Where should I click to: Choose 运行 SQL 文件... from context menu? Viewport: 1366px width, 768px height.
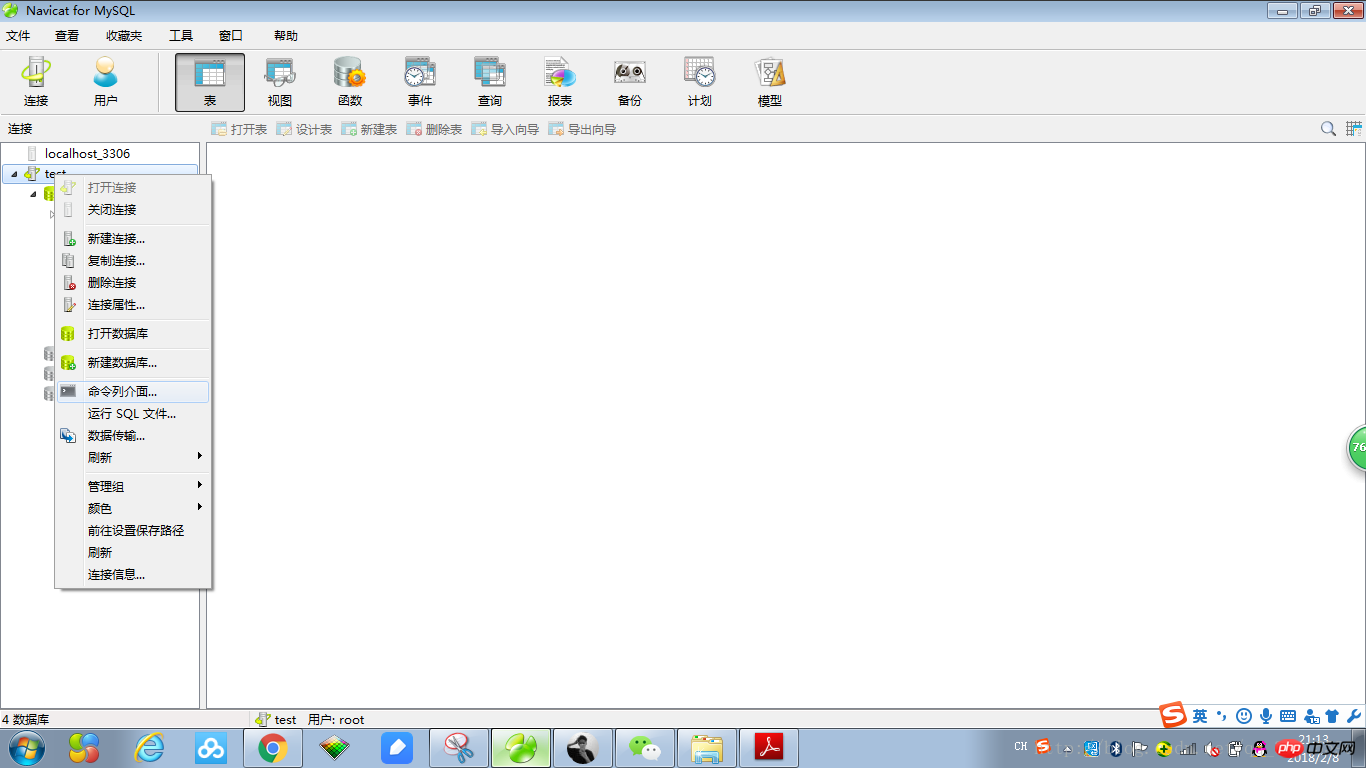pos(133,414)
